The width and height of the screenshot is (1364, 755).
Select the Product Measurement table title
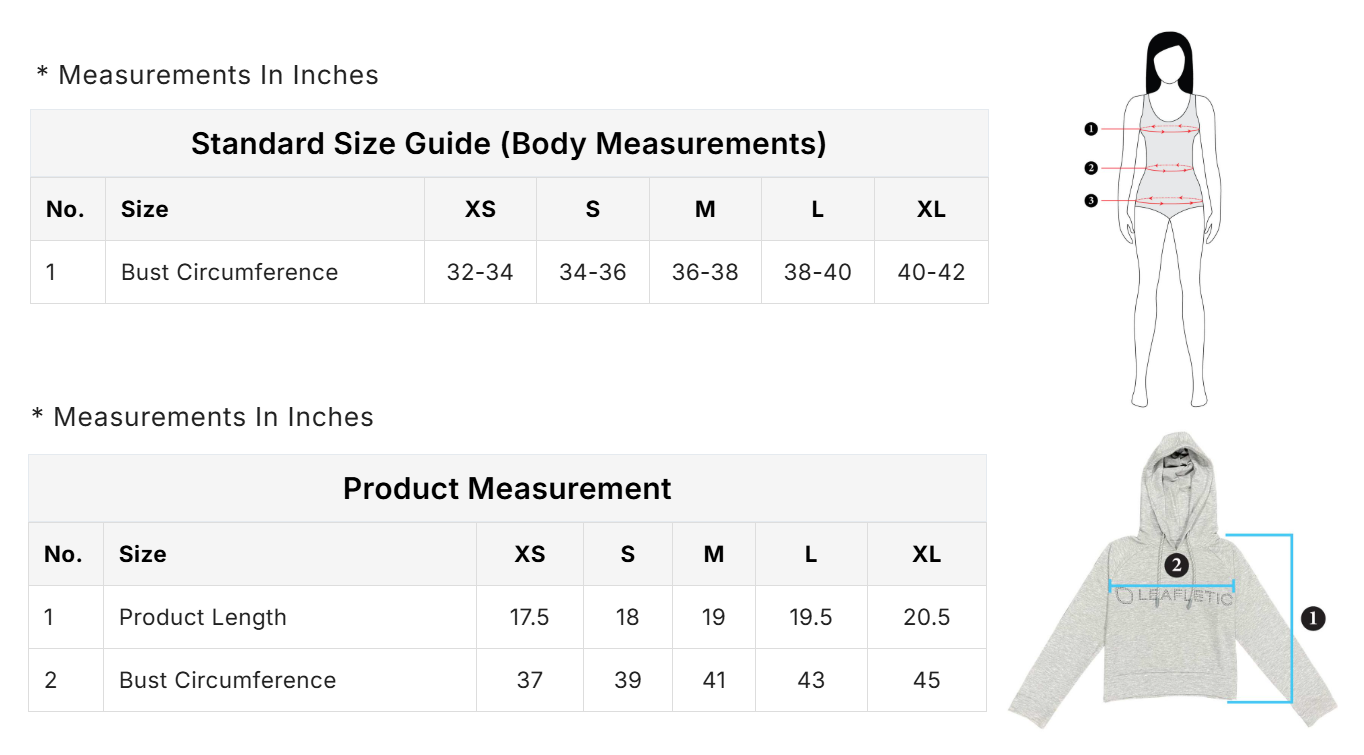coord(507,489)
